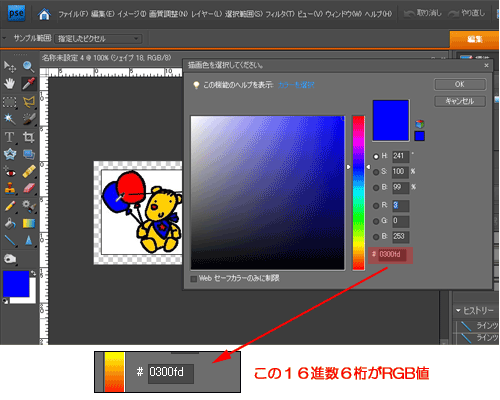Choose the Eyedropper tool

(x=29, y=84)
